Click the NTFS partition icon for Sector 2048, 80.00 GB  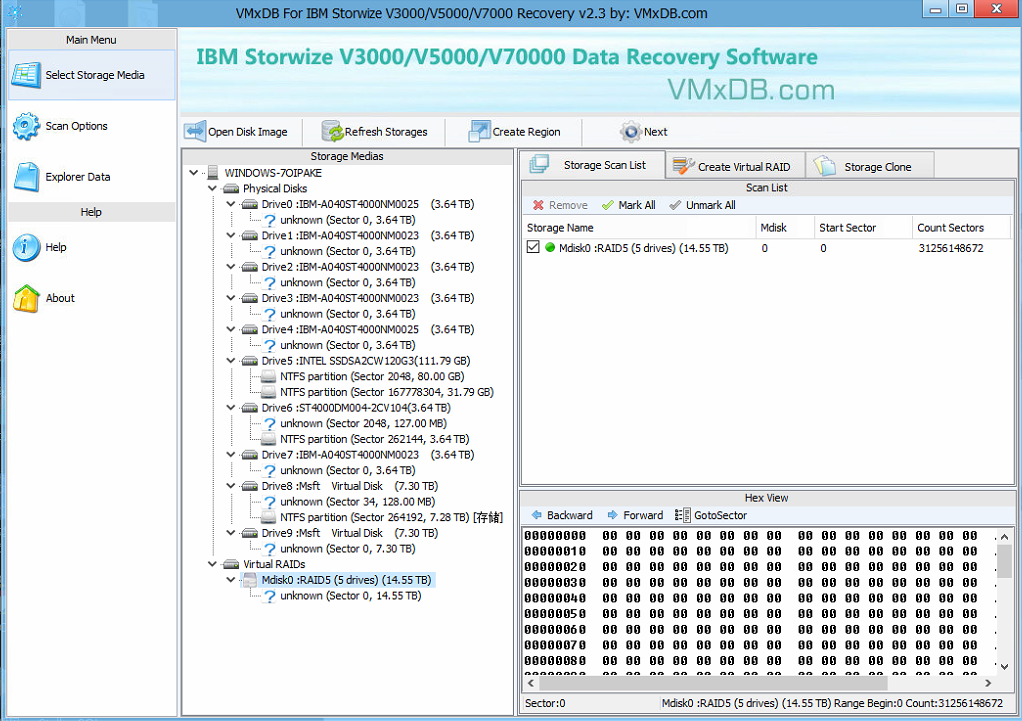(268, 376)
